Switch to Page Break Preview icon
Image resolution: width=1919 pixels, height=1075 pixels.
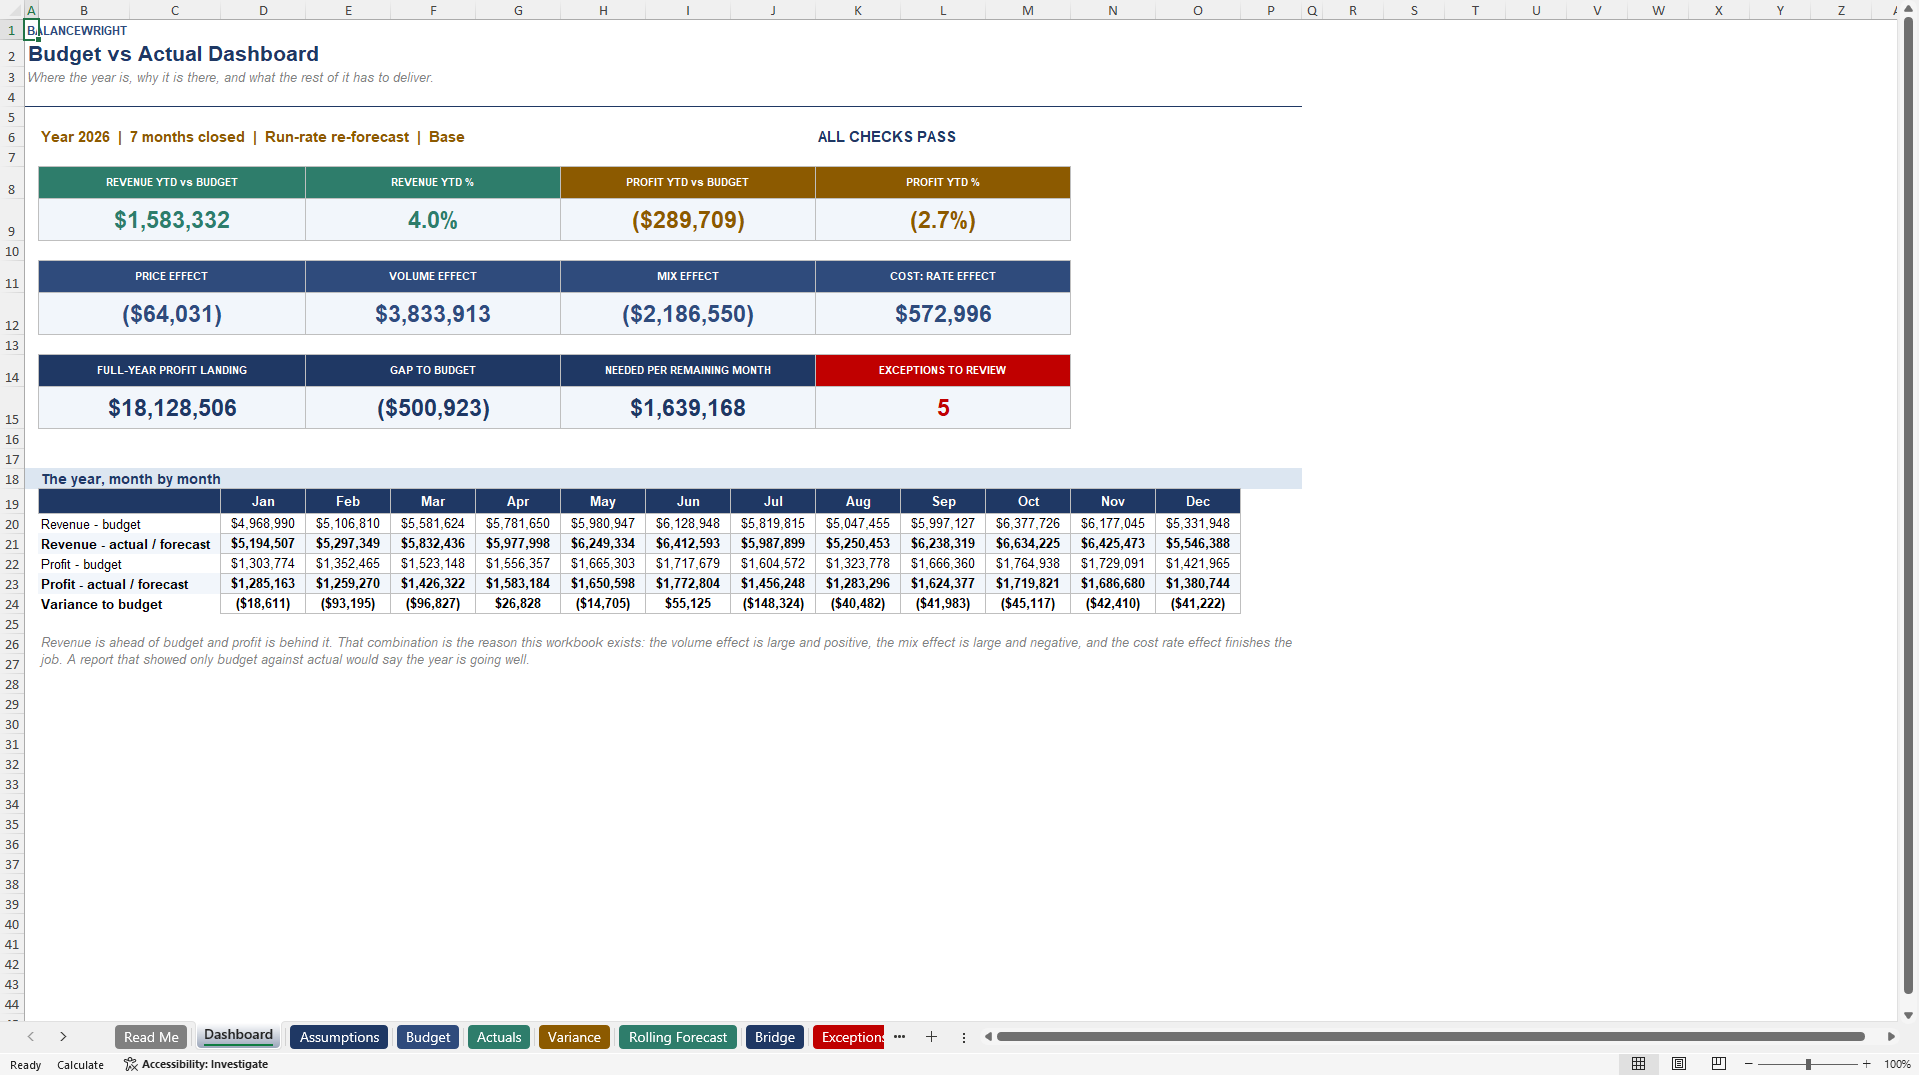click(1719, 1064)
